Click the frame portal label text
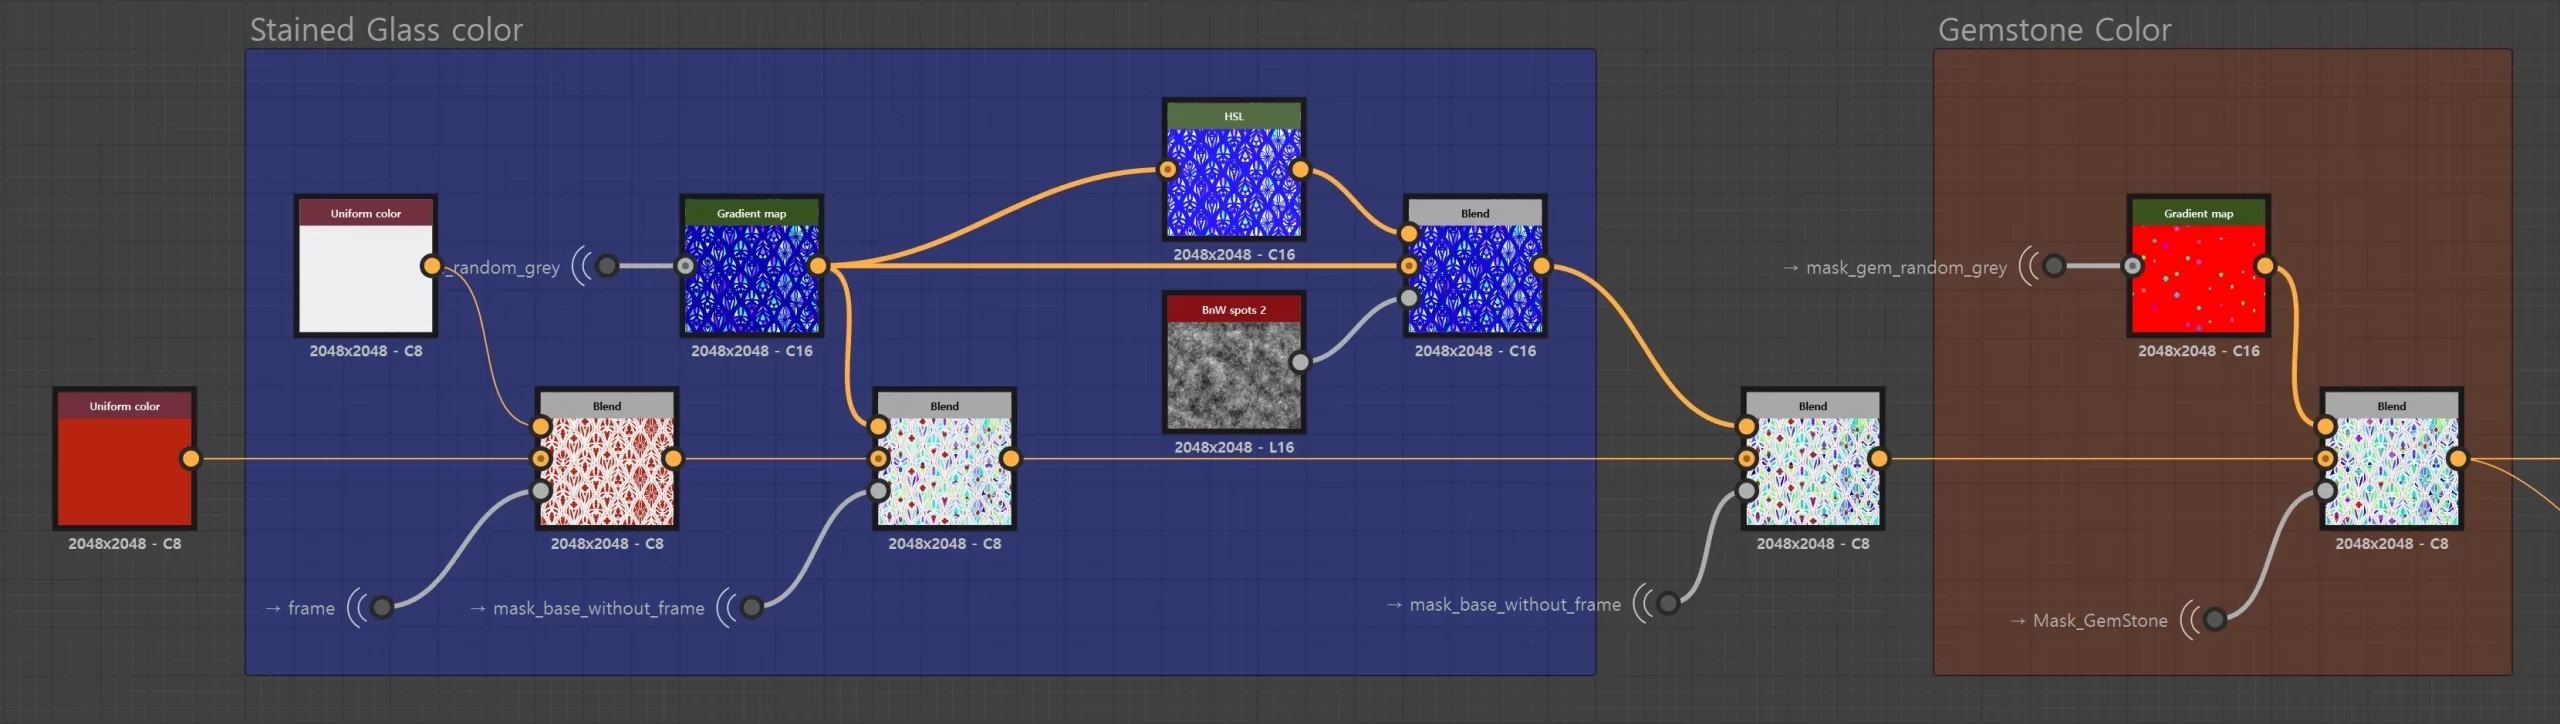The height and width of the screenshot is (724, 2560). click(x=311, y=608)
